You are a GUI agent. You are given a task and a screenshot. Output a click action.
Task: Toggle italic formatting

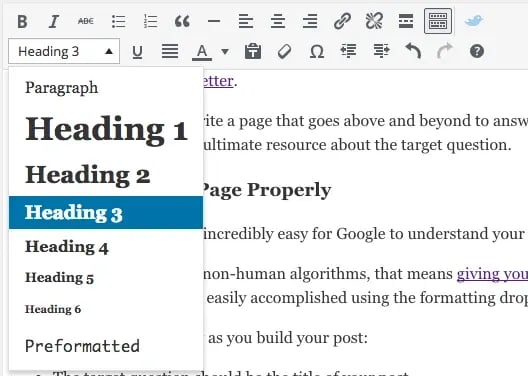(x=54, y=22)
